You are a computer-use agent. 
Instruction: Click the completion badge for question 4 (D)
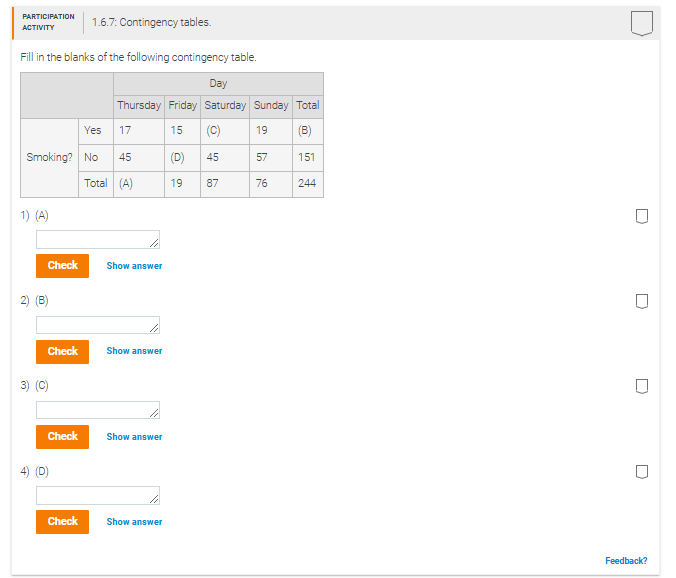642,472
